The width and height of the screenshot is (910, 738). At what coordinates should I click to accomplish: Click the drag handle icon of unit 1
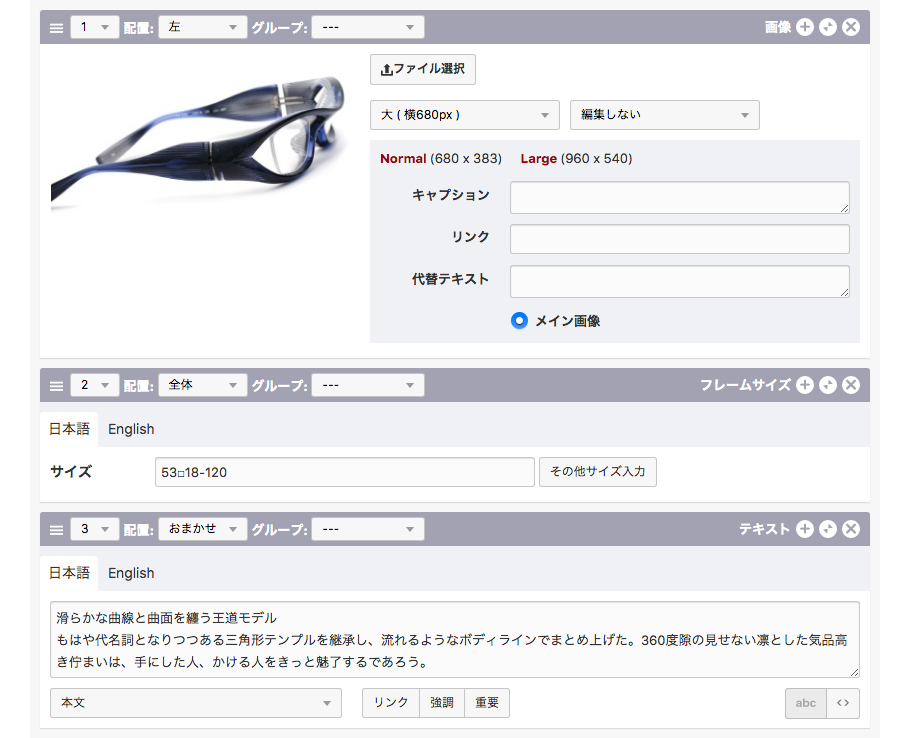[x=56, y=27]
